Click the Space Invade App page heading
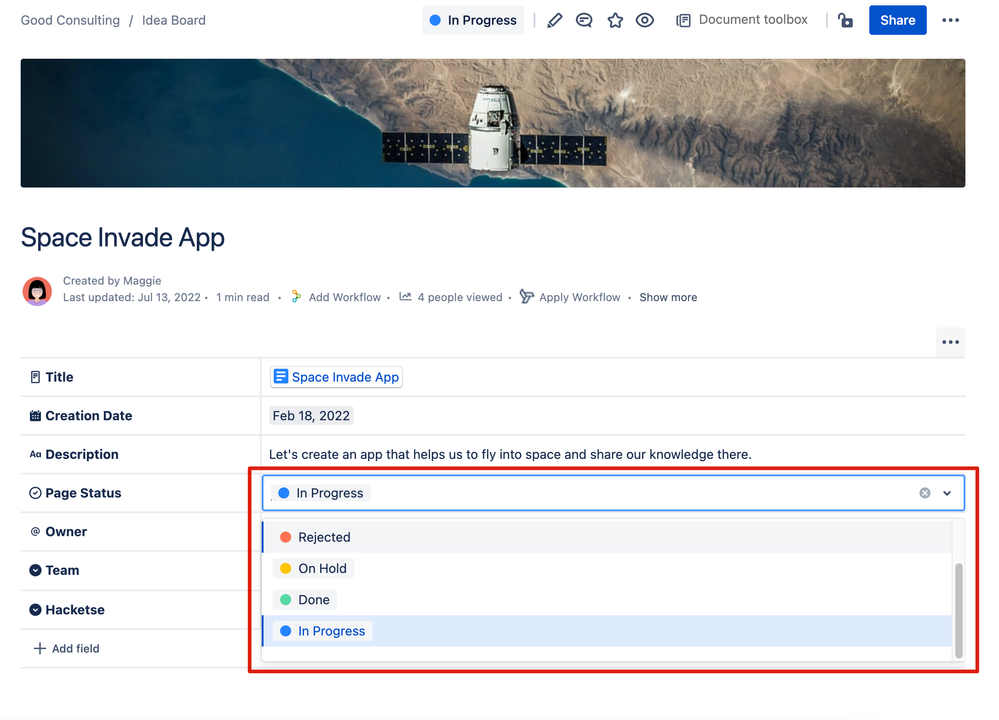999x720 pixels. 122,238
